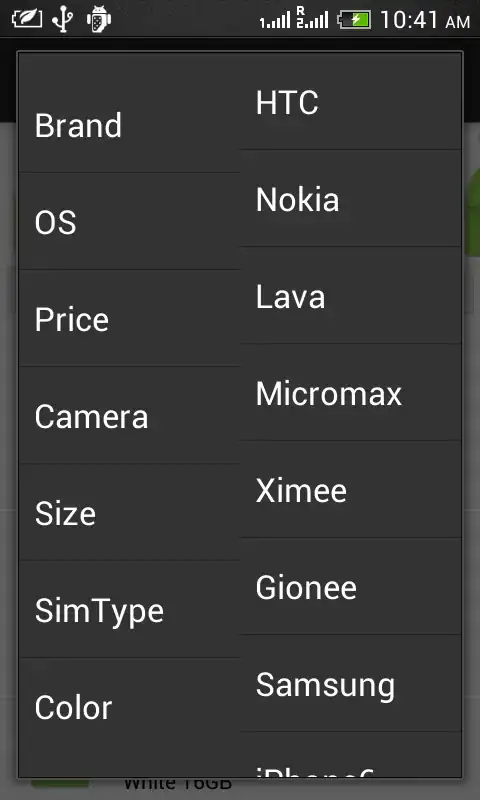The width and height of the screenshot is (480, 800).
Task: Pick Samsung in the brand list
Action: (350, 683)
